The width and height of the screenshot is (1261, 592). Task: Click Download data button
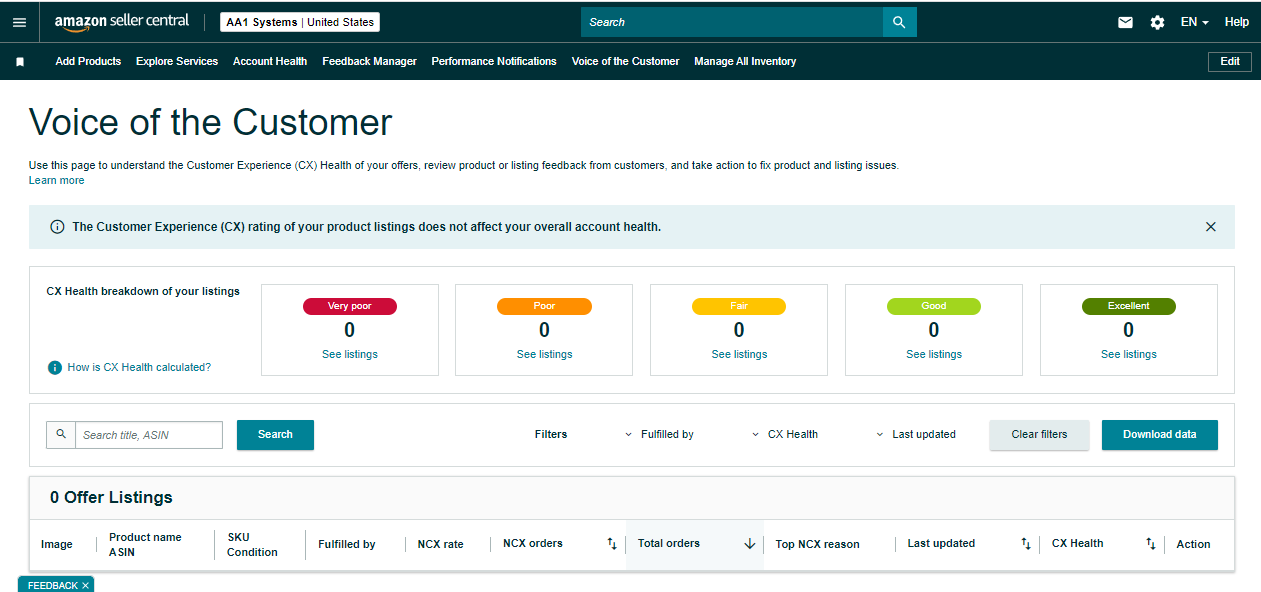pos(1160,435)
